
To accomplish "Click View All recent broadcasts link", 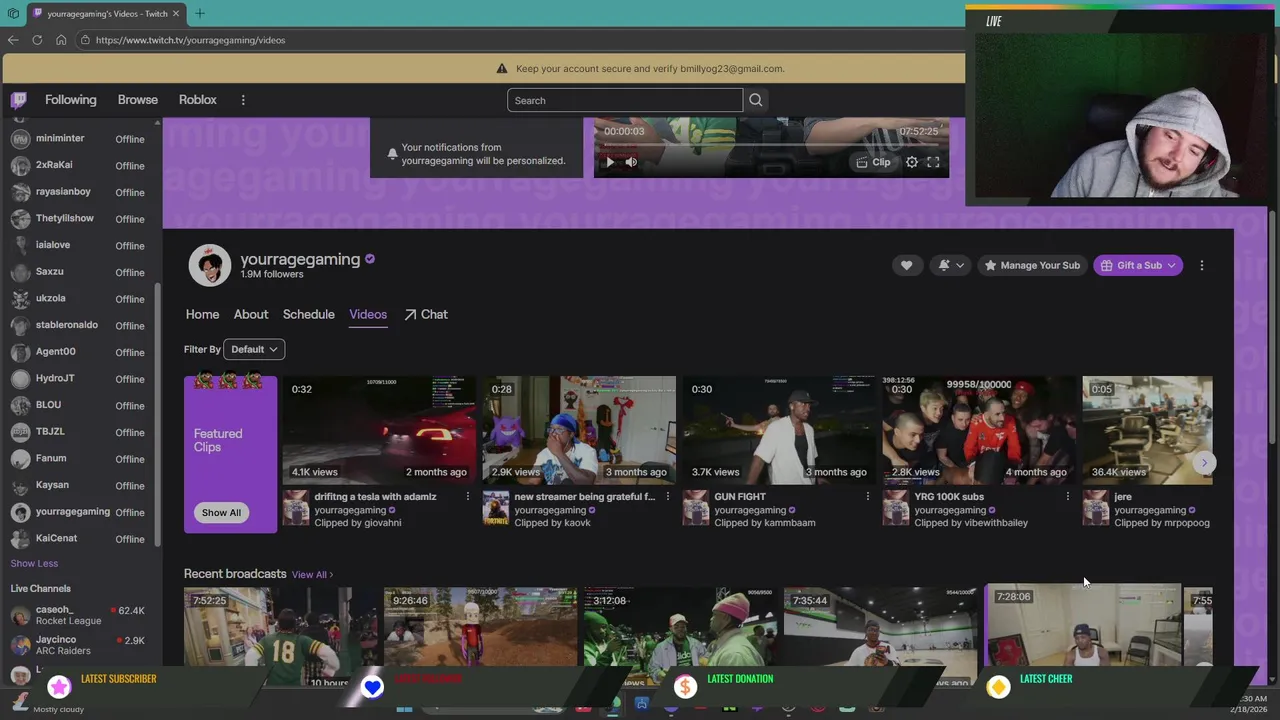I will 312,575.
